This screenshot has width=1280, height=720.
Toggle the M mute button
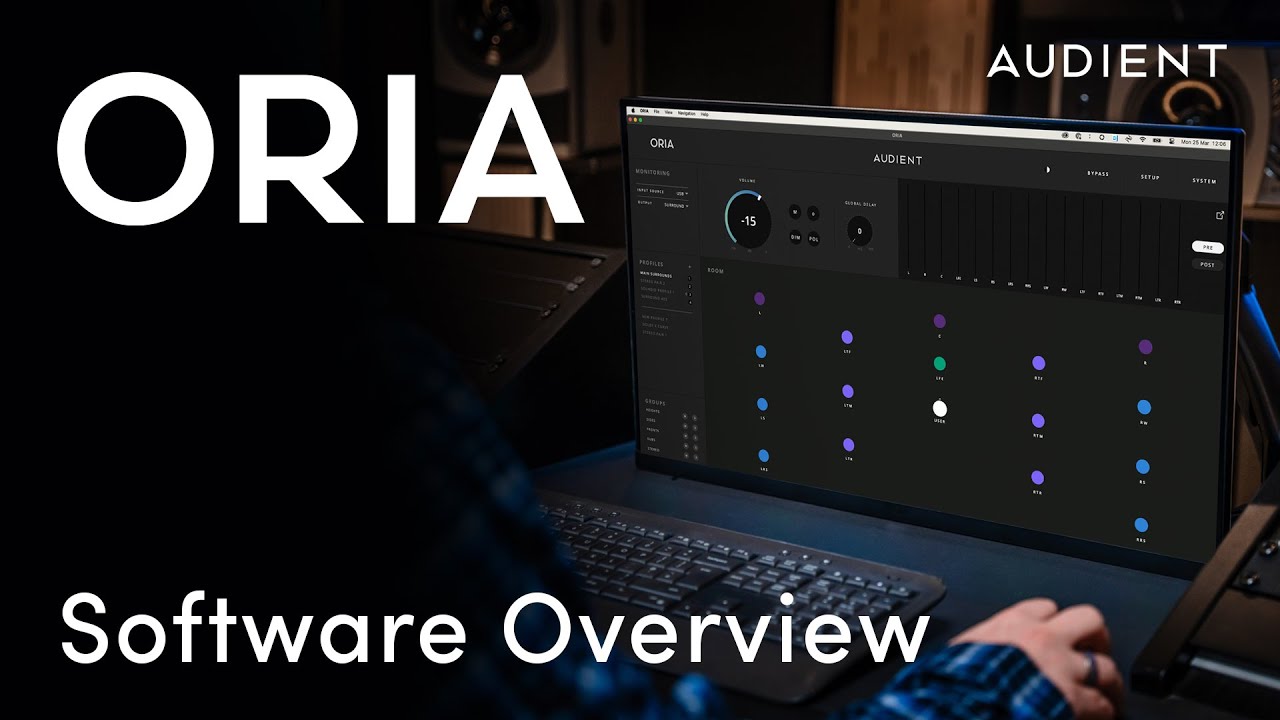click(795, 211)
